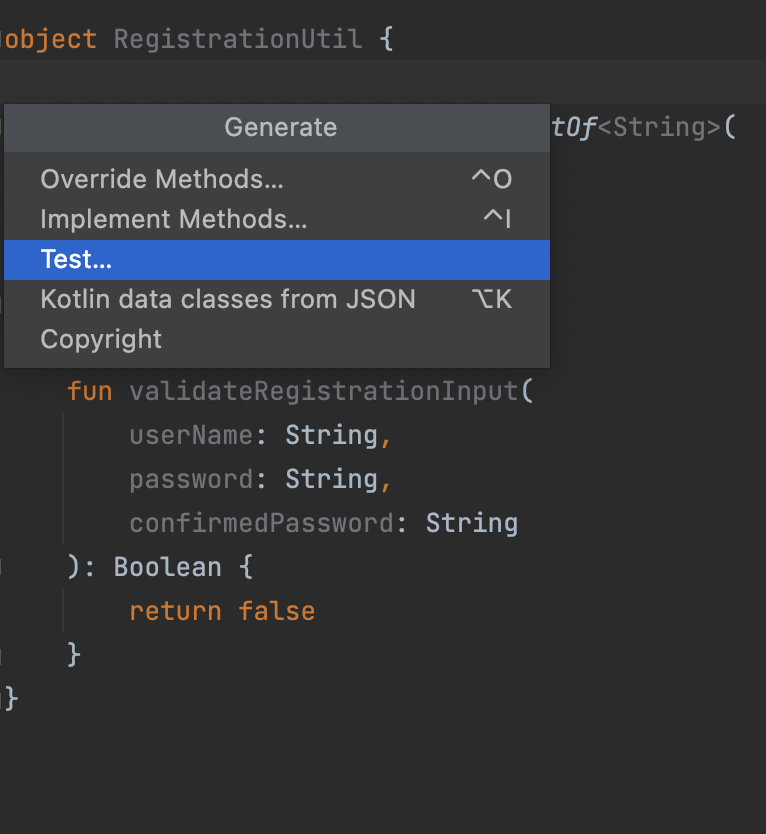Click the ⌥K shortcut hint
Image resolution: width=766 pixels, height=834 pixels.
point(491,299)
